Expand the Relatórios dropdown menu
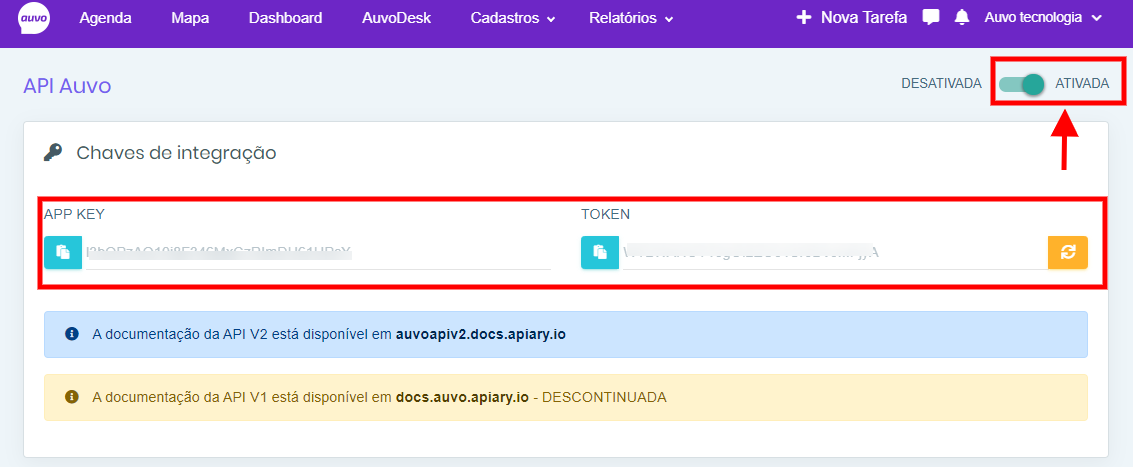The height and width of the screenshot is (467, 1133). pos(630,18)
